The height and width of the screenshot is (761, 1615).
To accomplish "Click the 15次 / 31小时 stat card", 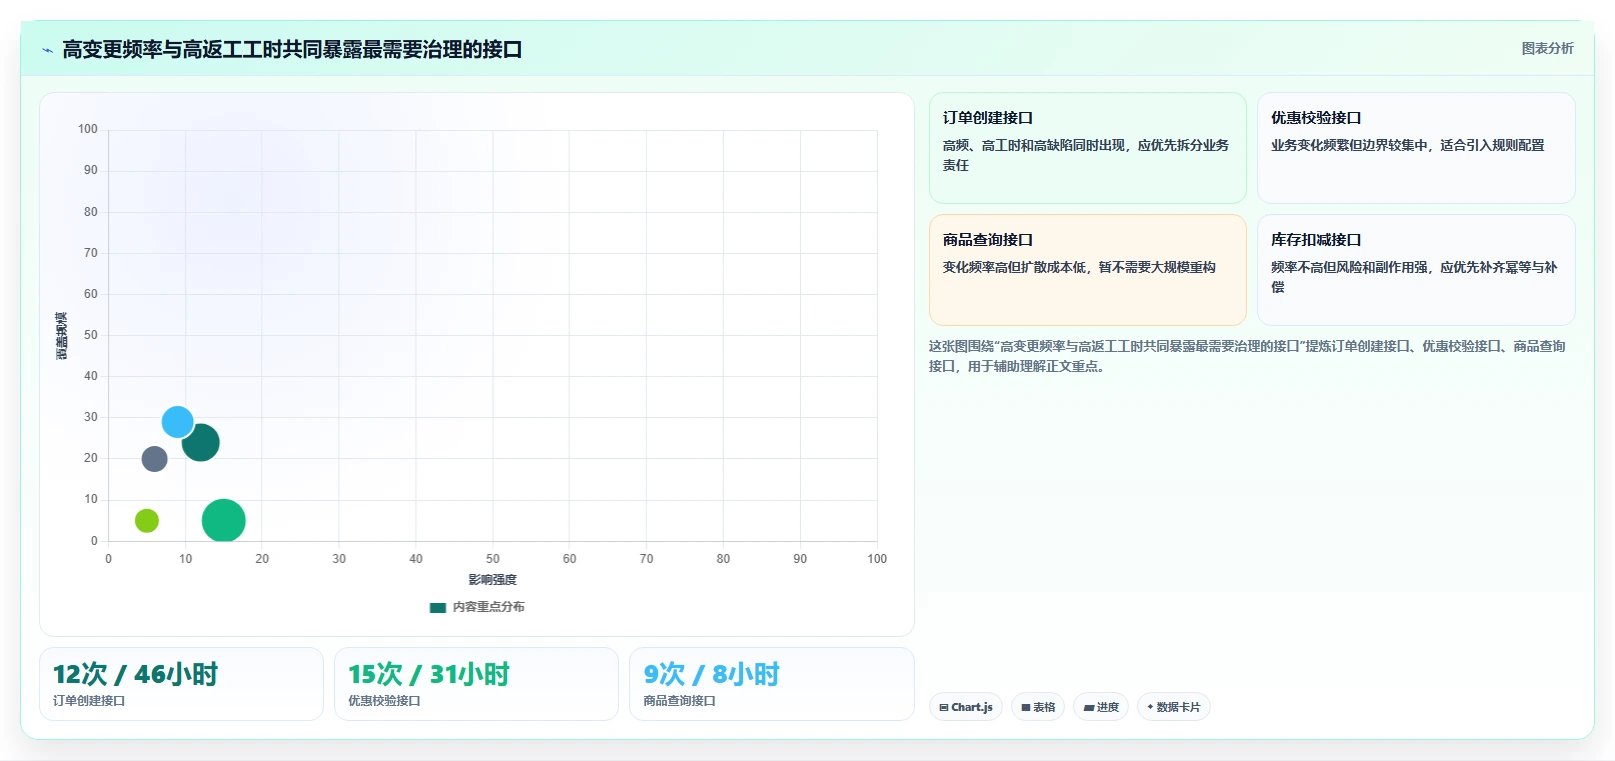I will click(x=476, y=684).
